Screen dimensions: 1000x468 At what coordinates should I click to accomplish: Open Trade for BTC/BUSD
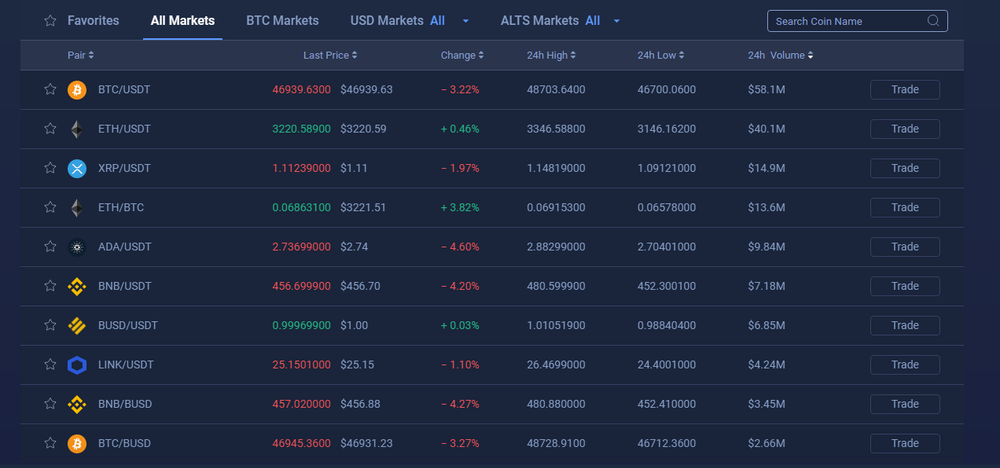pos(905,443)
